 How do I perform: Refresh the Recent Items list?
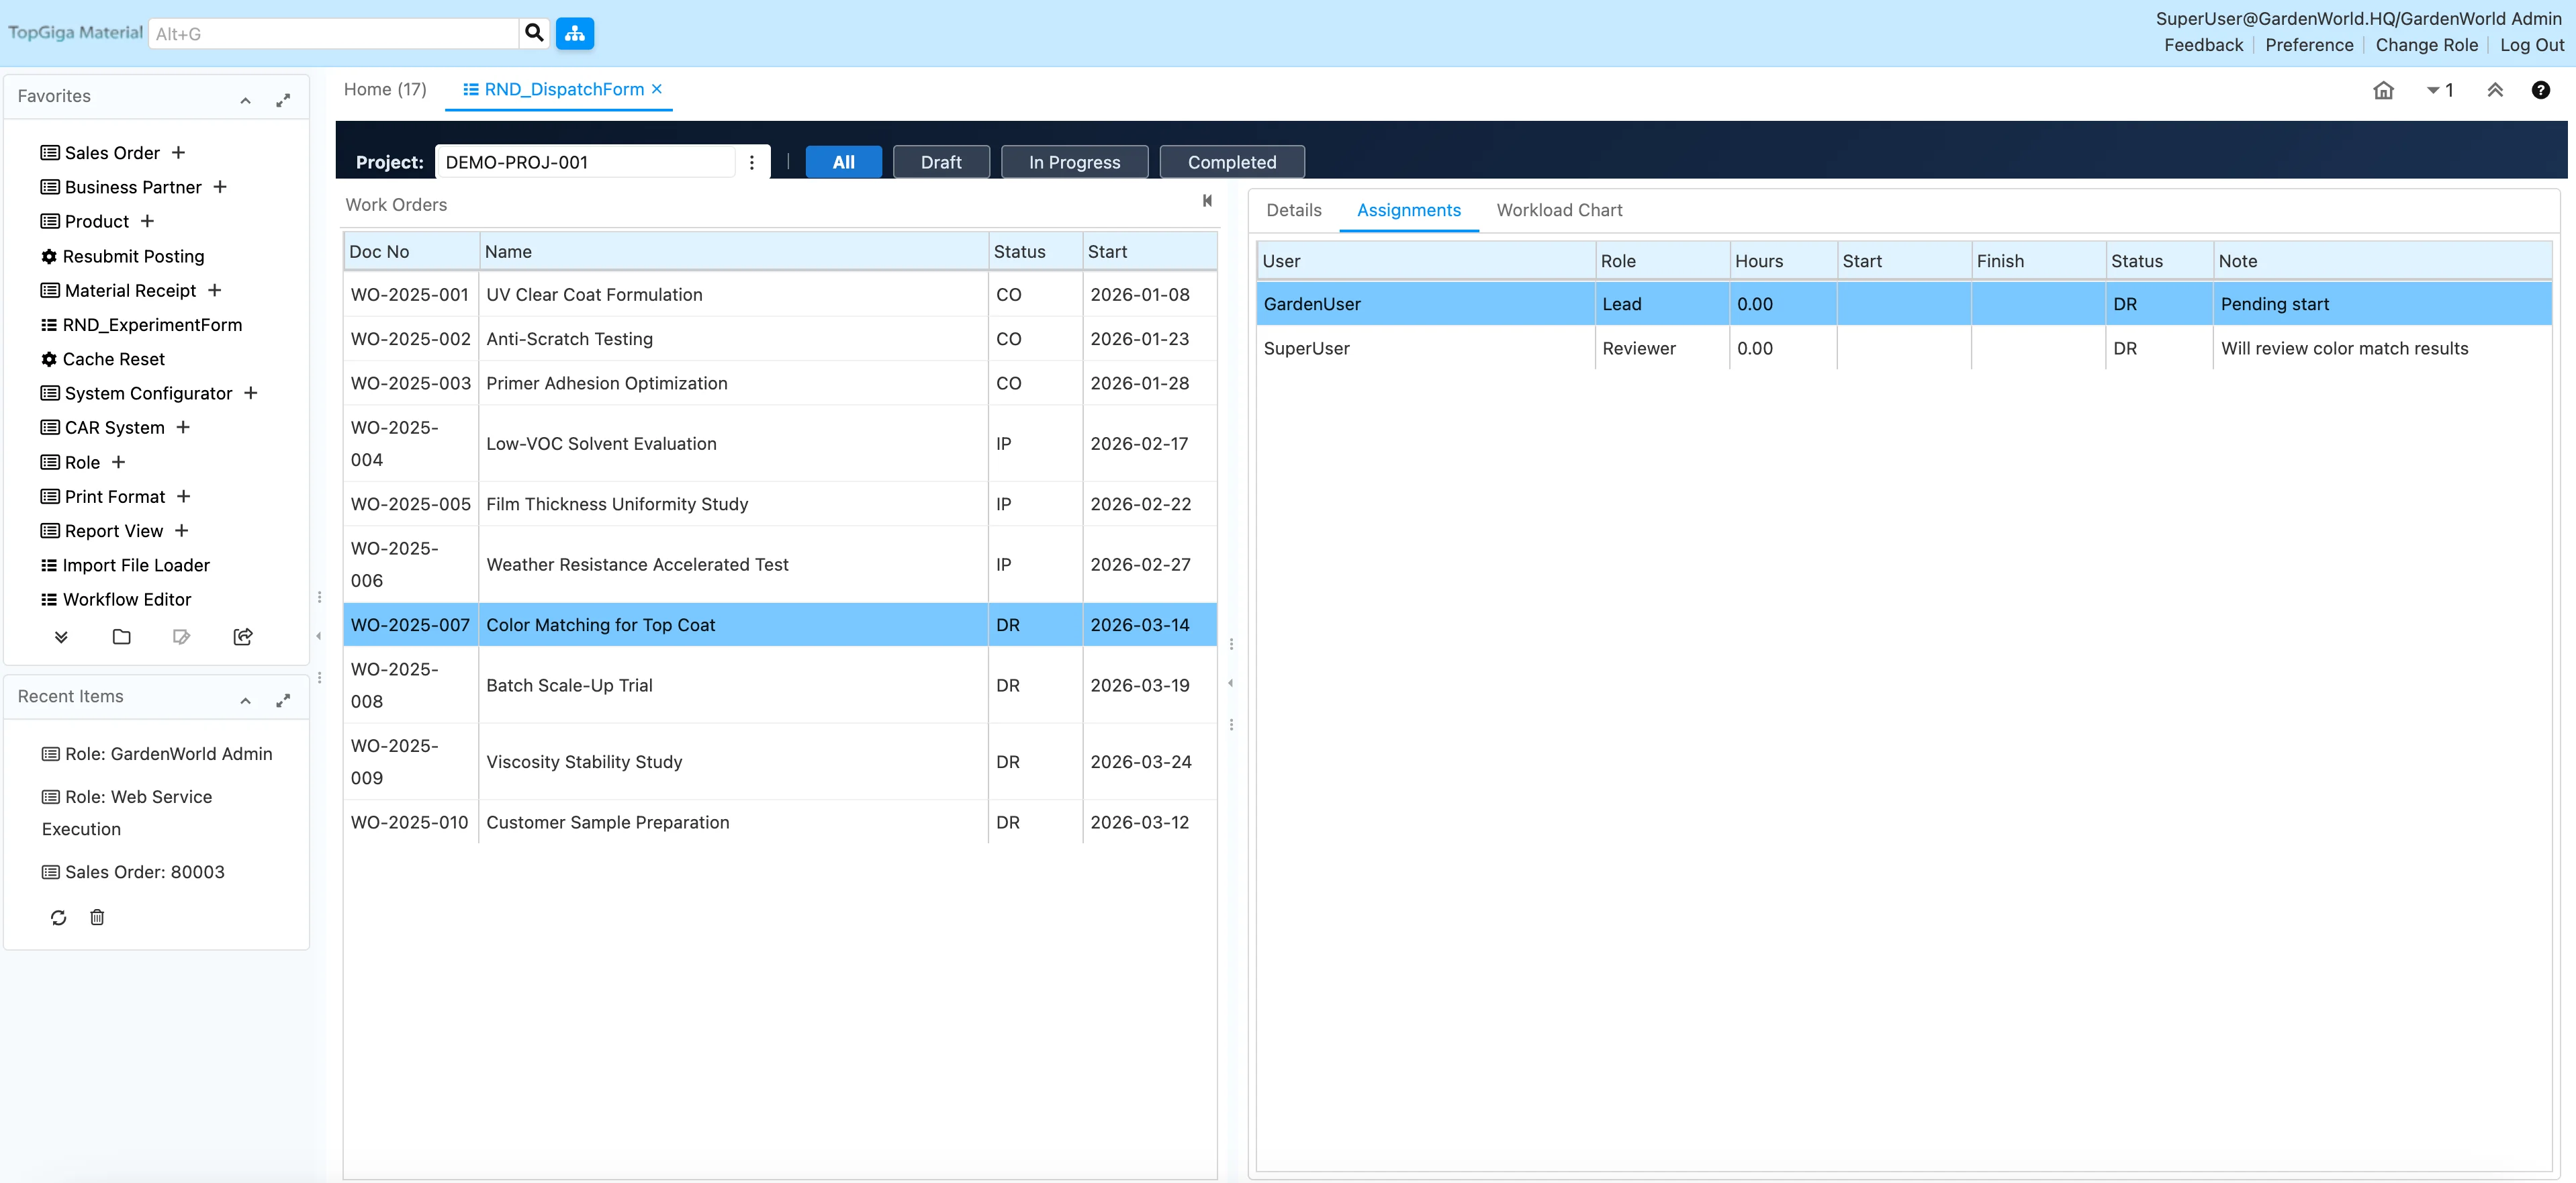click(x=58, y=917)
